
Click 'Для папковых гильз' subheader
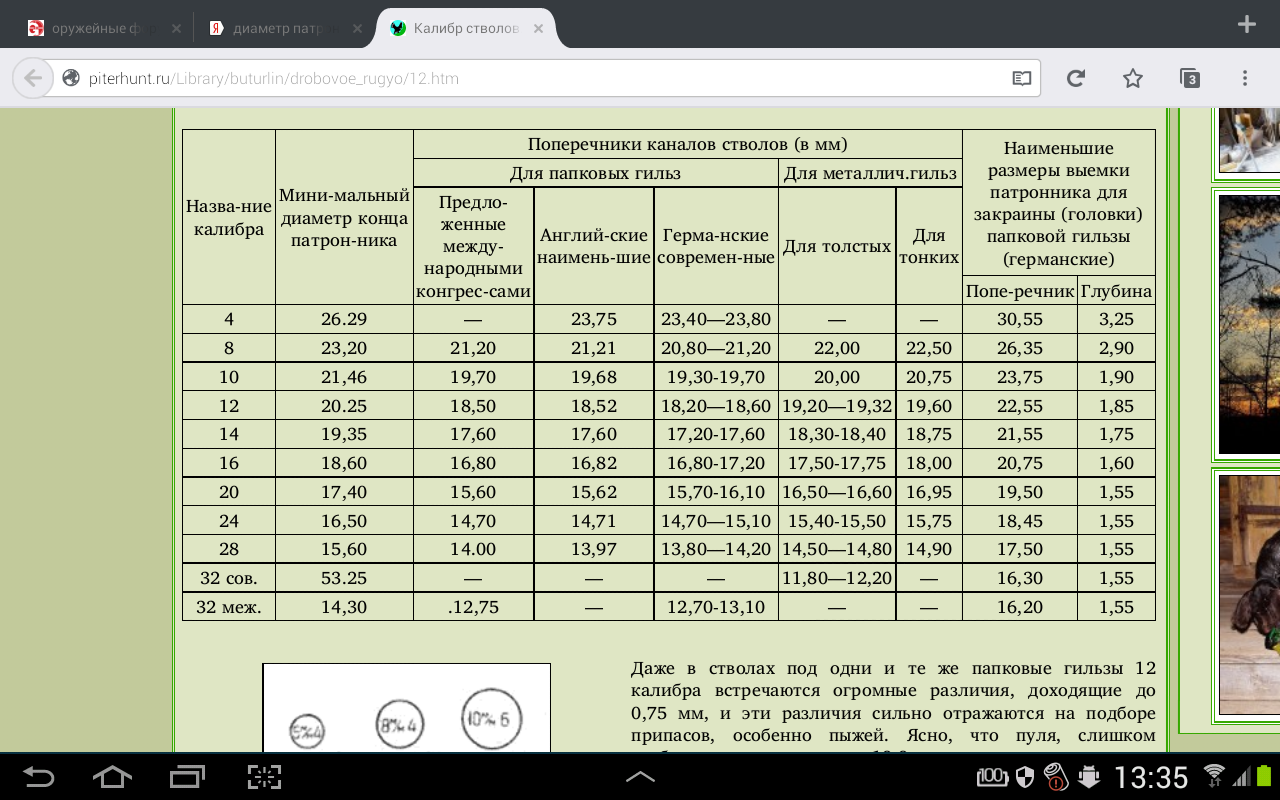pos(595,173)
